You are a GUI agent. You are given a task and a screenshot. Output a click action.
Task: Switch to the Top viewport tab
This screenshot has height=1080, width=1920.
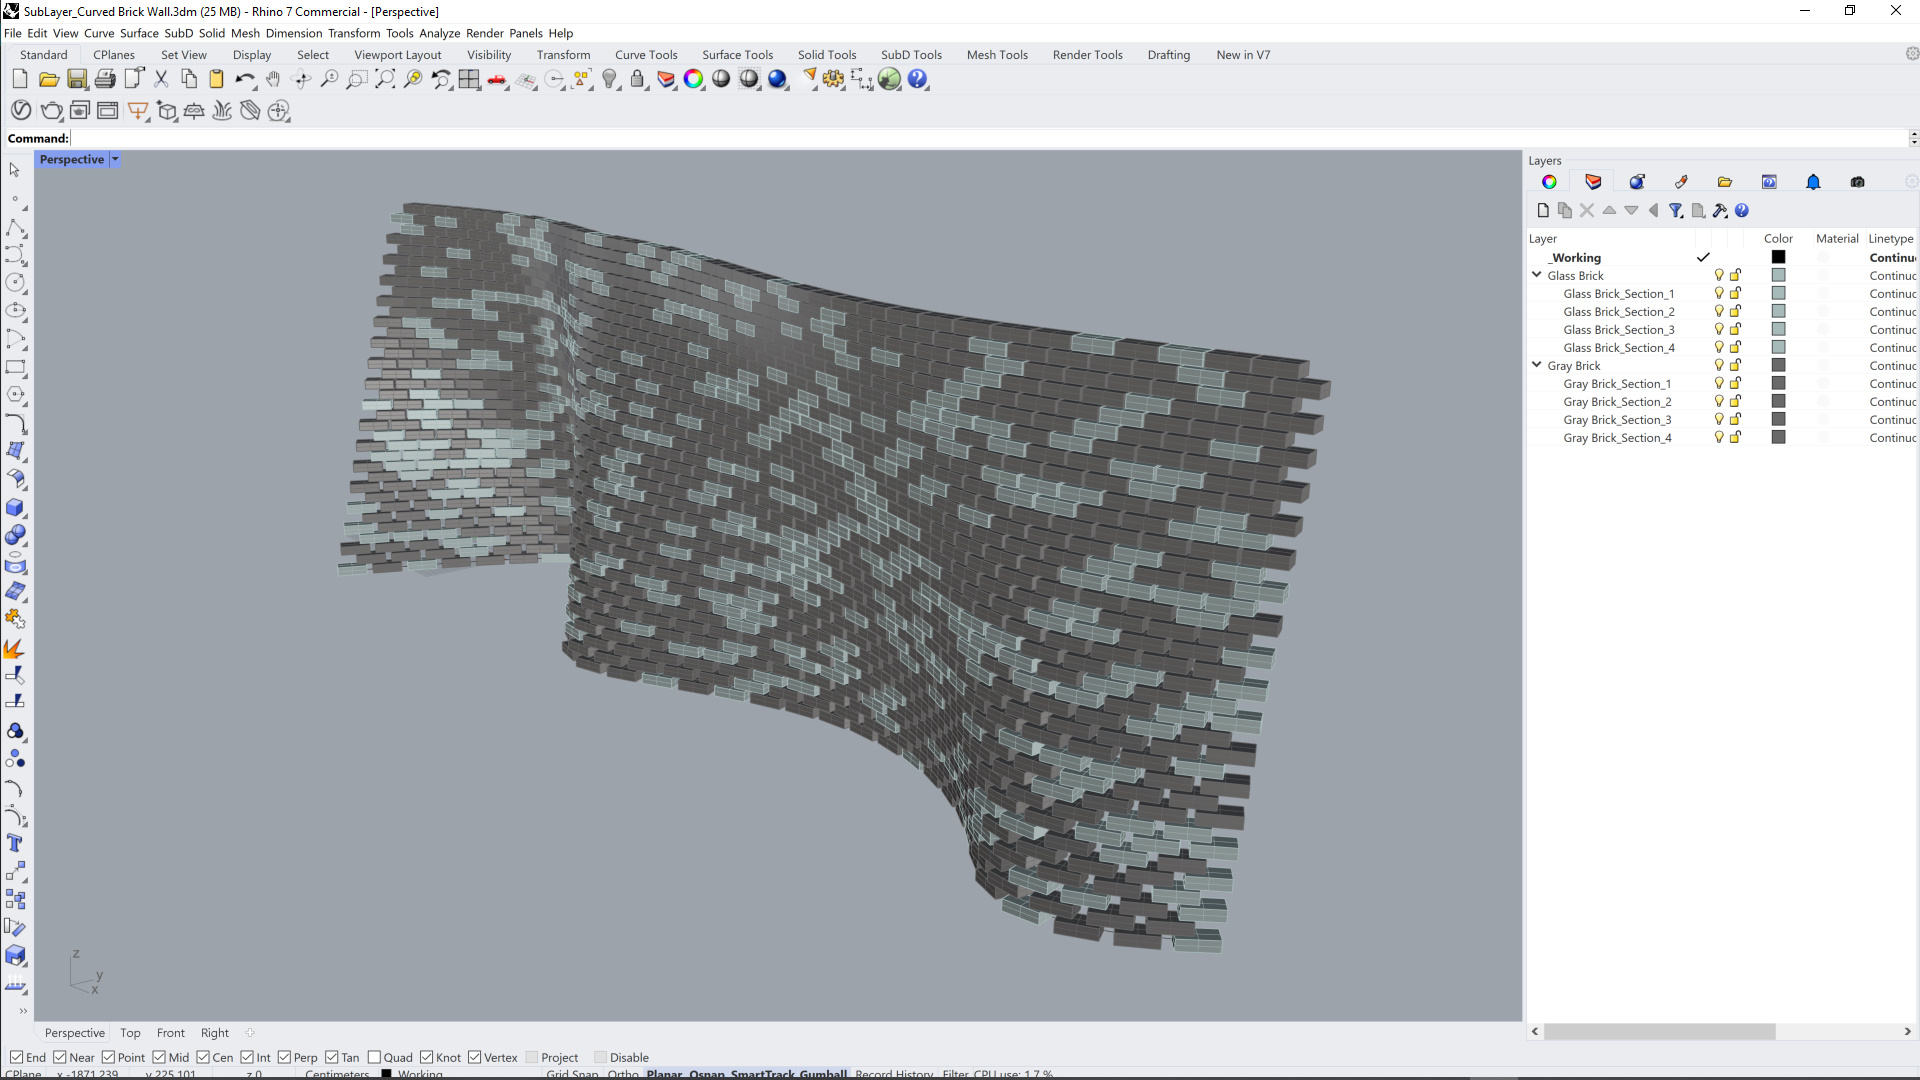pos(130,1033)
